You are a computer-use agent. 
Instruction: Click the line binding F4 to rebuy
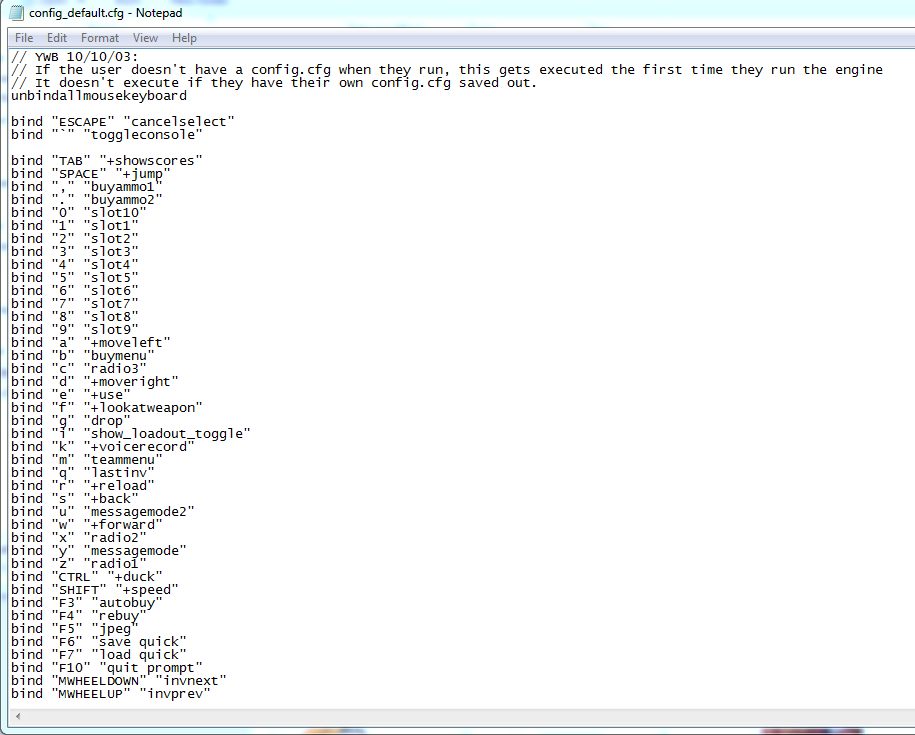[79, 615]
